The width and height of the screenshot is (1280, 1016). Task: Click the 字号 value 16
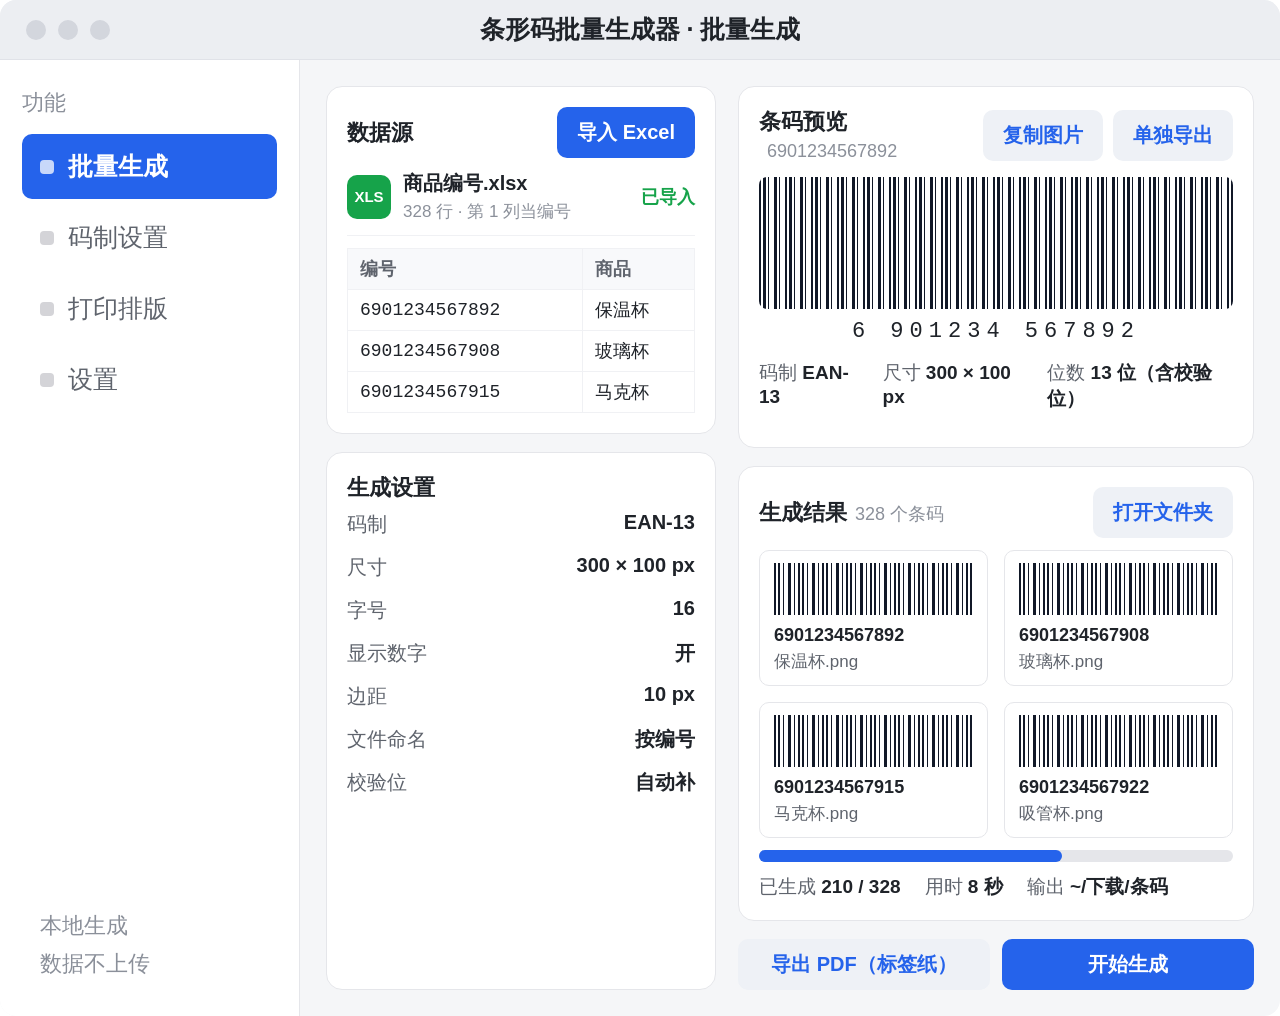point(684,608)
